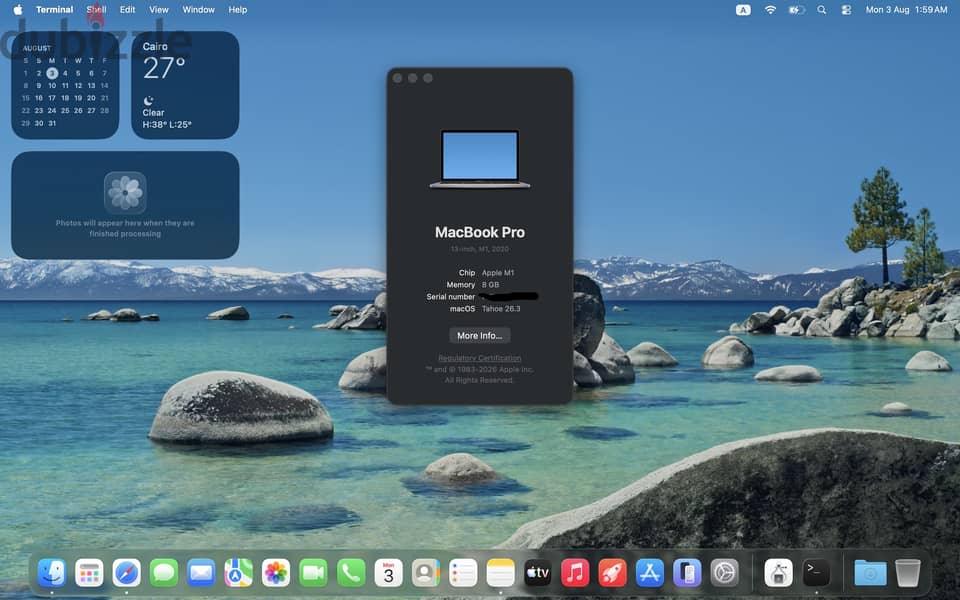
Task: Open the Calendar Dock icon showing 3
Action: [x=388, y=573]
